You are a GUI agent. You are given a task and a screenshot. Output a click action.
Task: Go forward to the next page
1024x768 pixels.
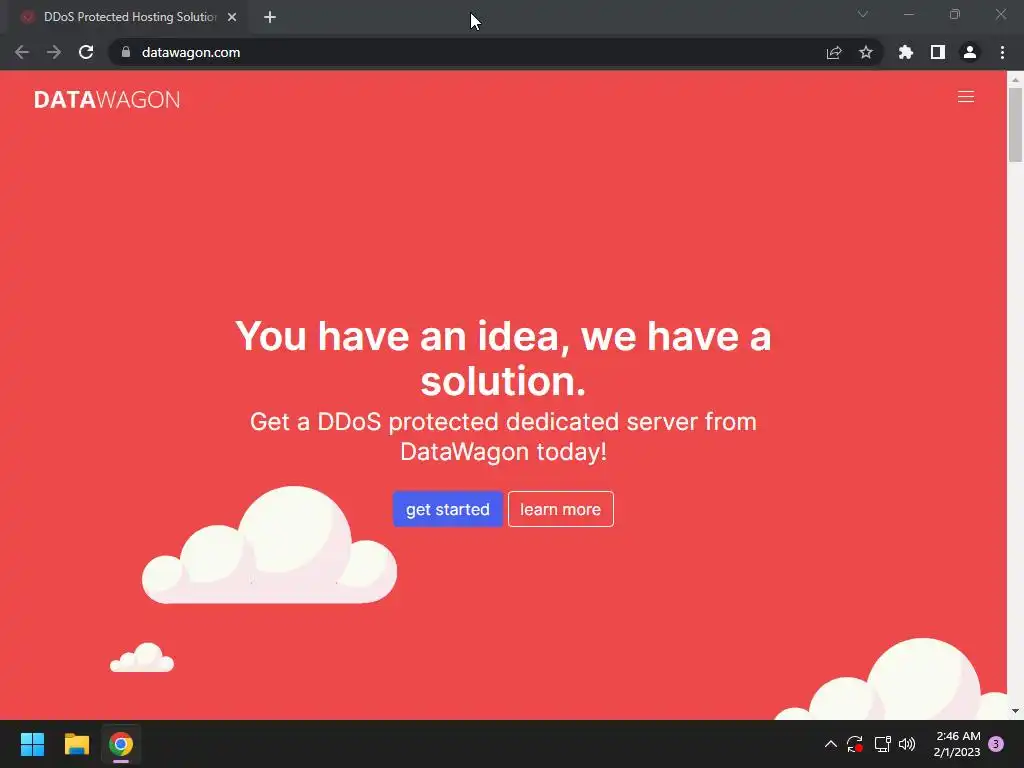(x=54, y=52)
